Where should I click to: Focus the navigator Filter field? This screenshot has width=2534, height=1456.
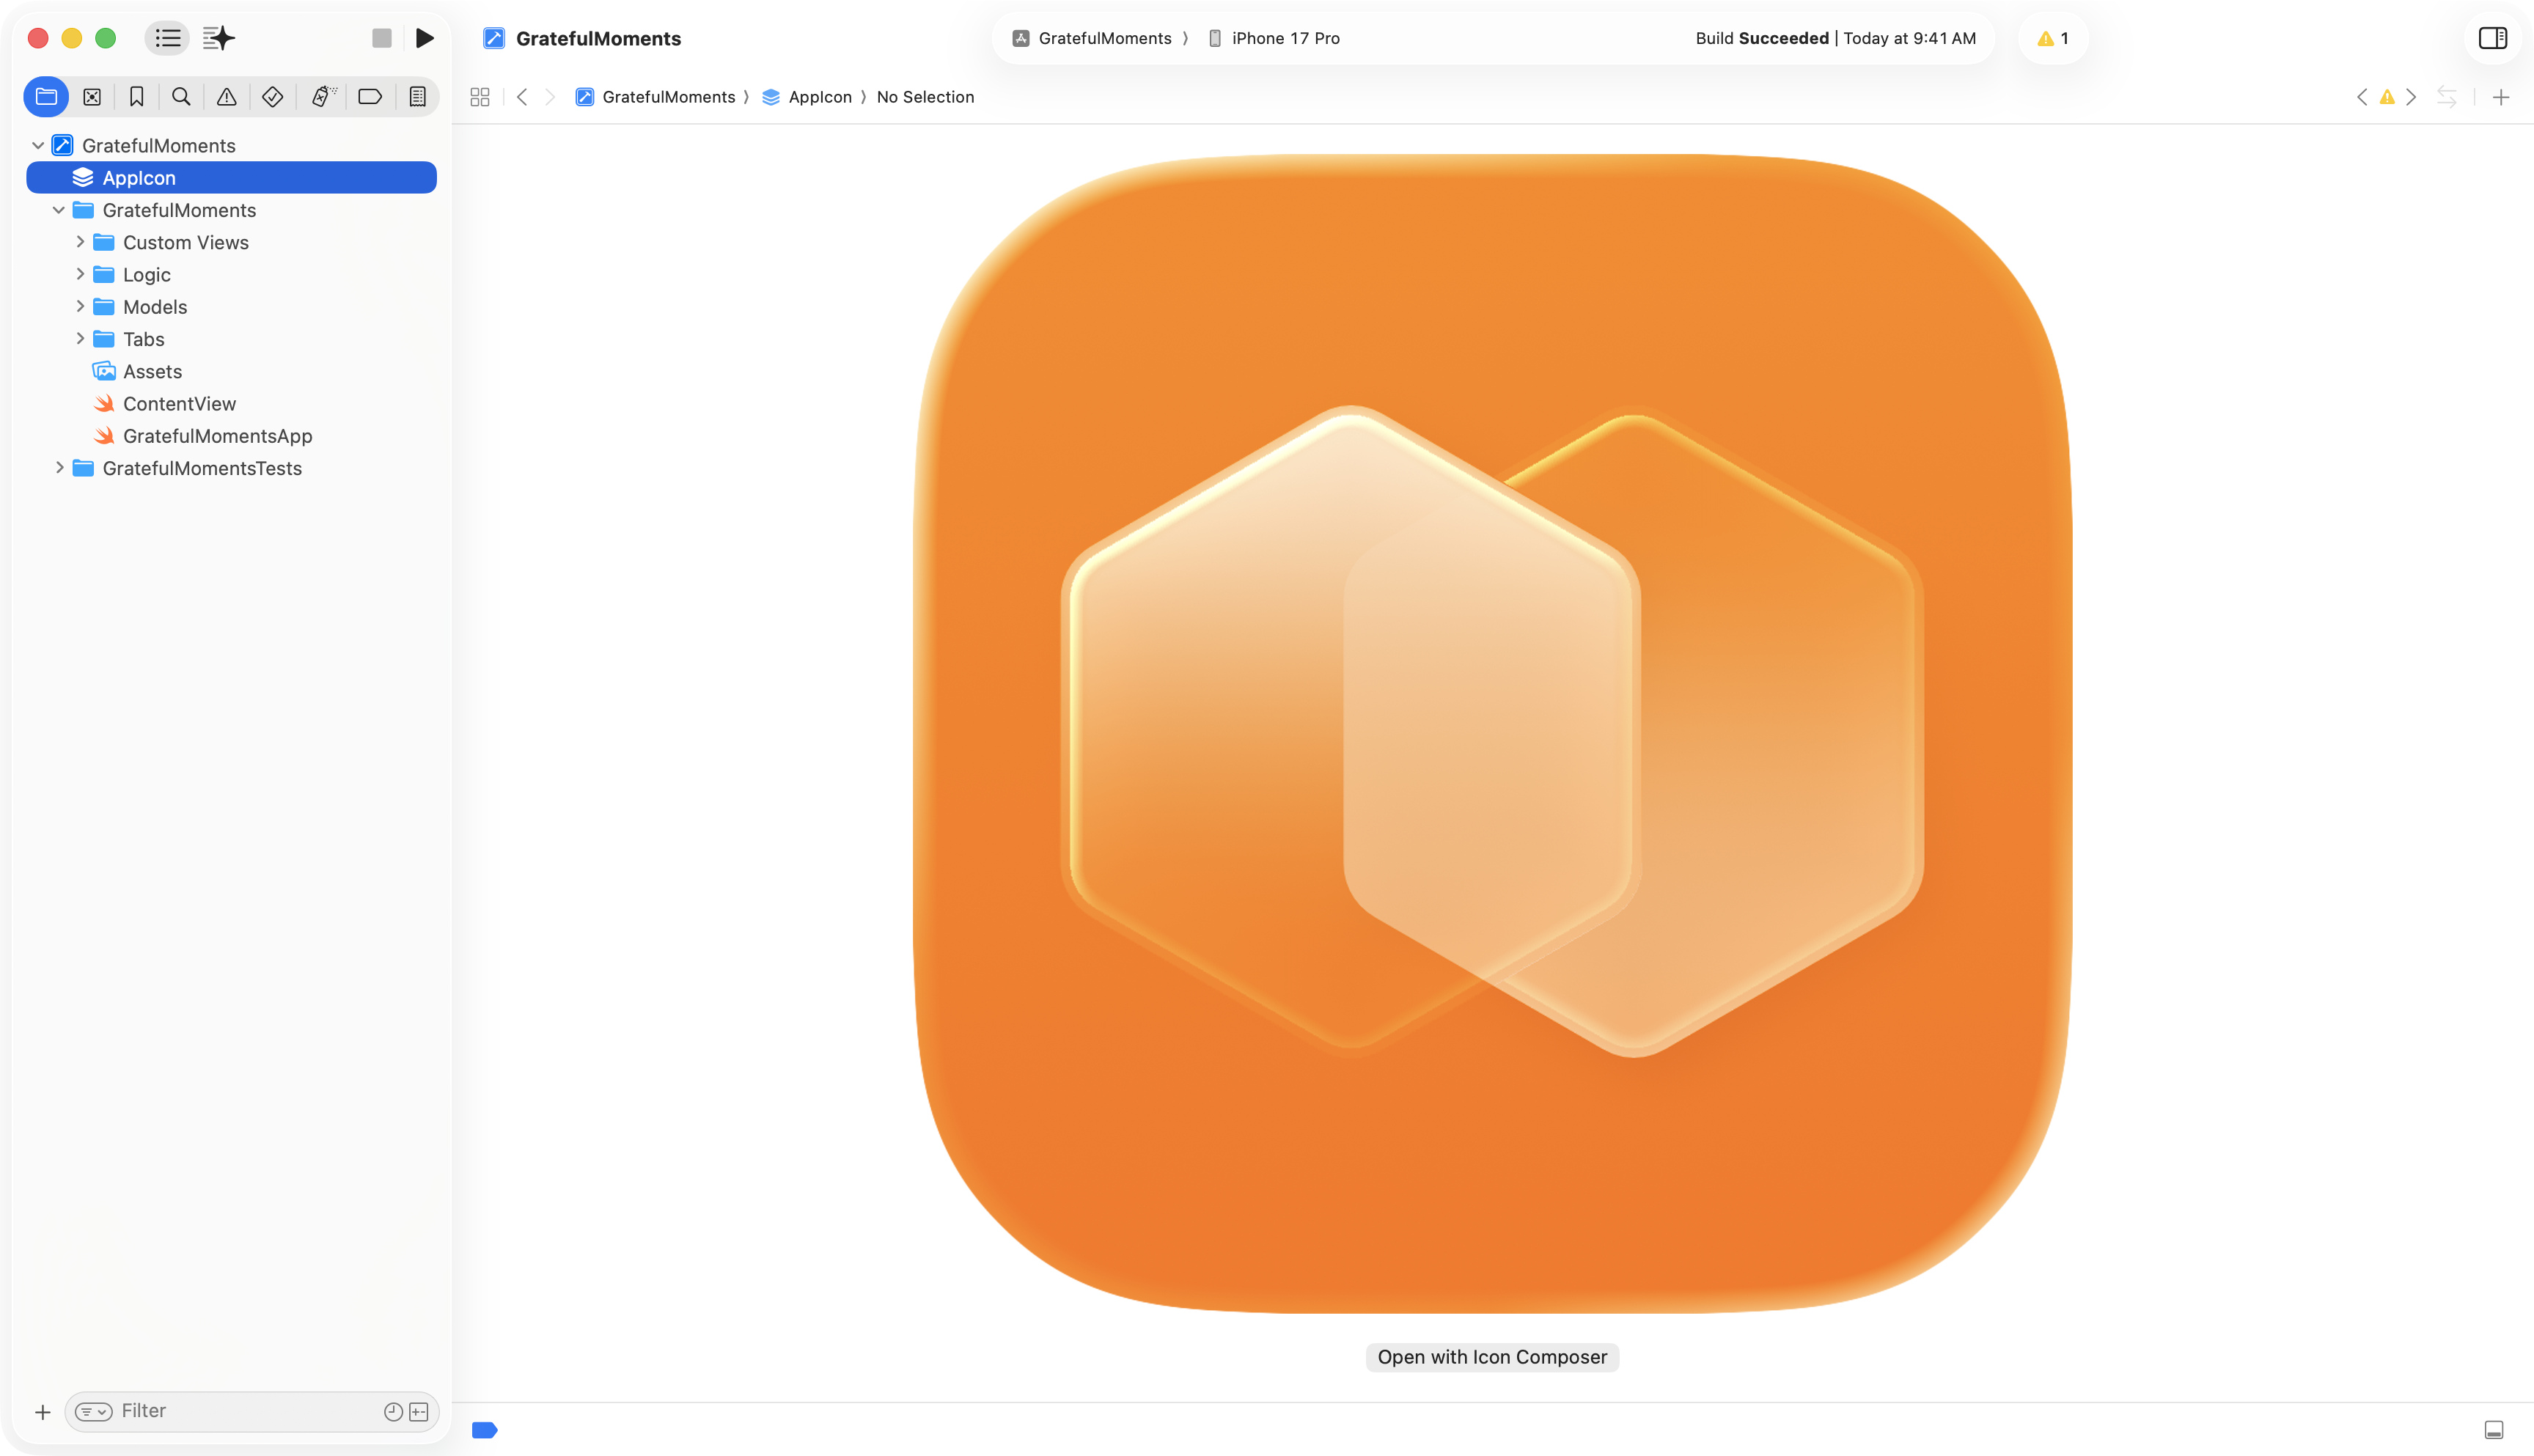252,1412
